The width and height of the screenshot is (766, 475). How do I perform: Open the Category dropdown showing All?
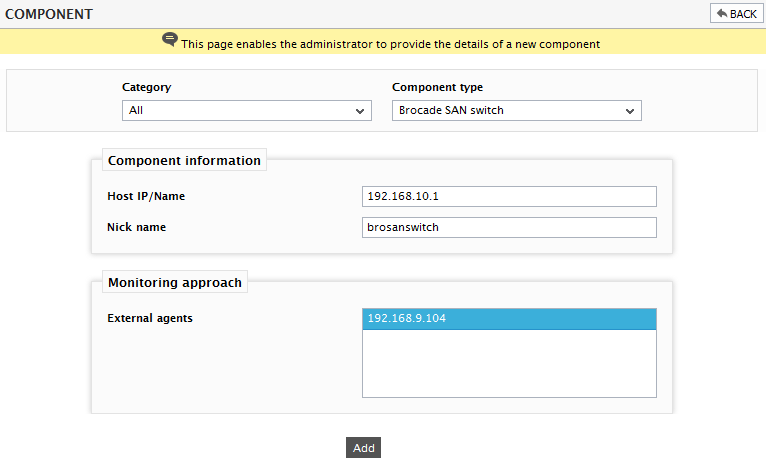(x=247, y=110)
